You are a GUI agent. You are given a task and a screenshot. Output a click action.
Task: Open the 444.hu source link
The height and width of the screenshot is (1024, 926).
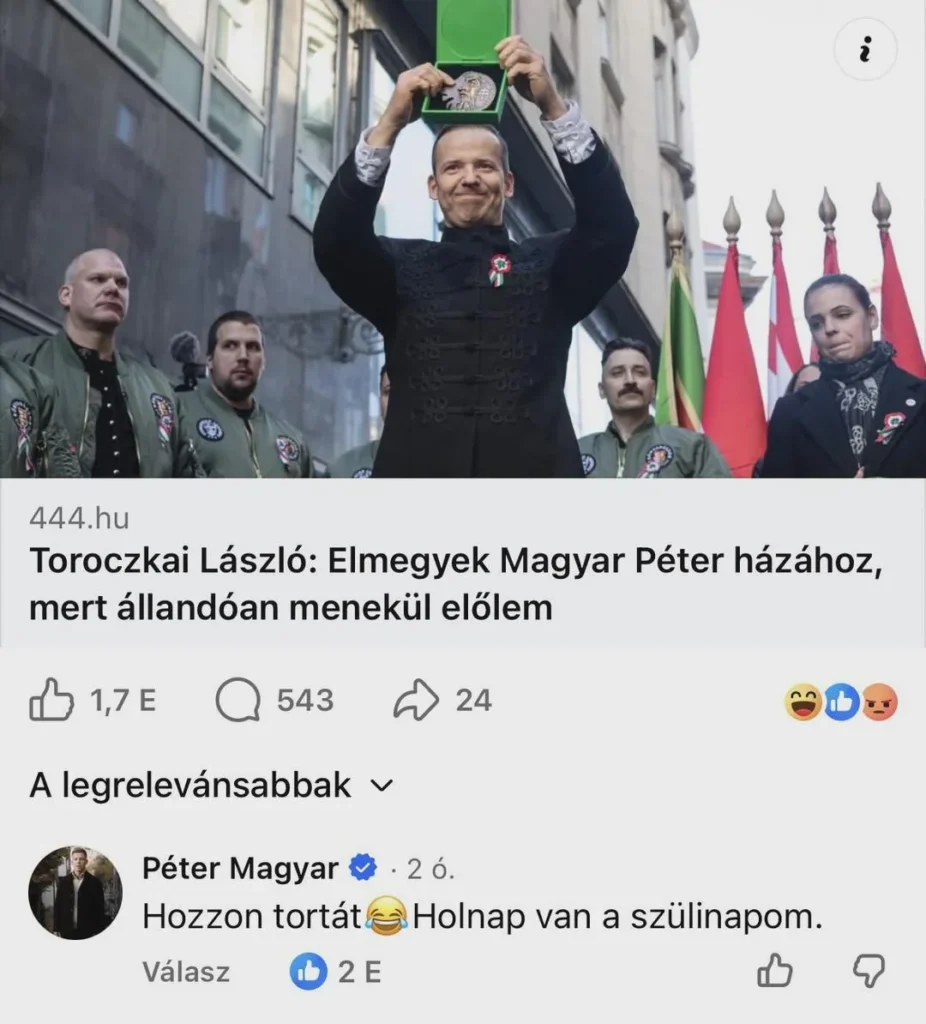point(79,519)
